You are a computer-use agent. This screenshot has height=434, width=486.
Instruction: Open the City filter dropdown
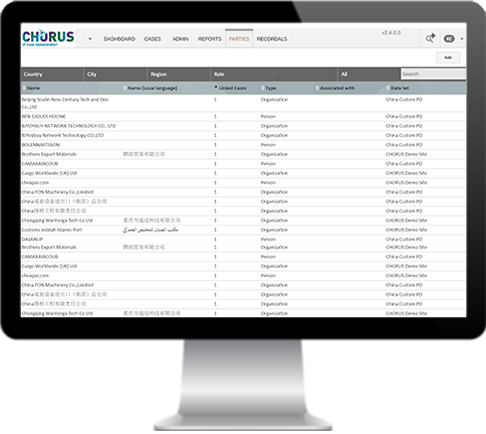pyautogui.click(x=115, y=74)
